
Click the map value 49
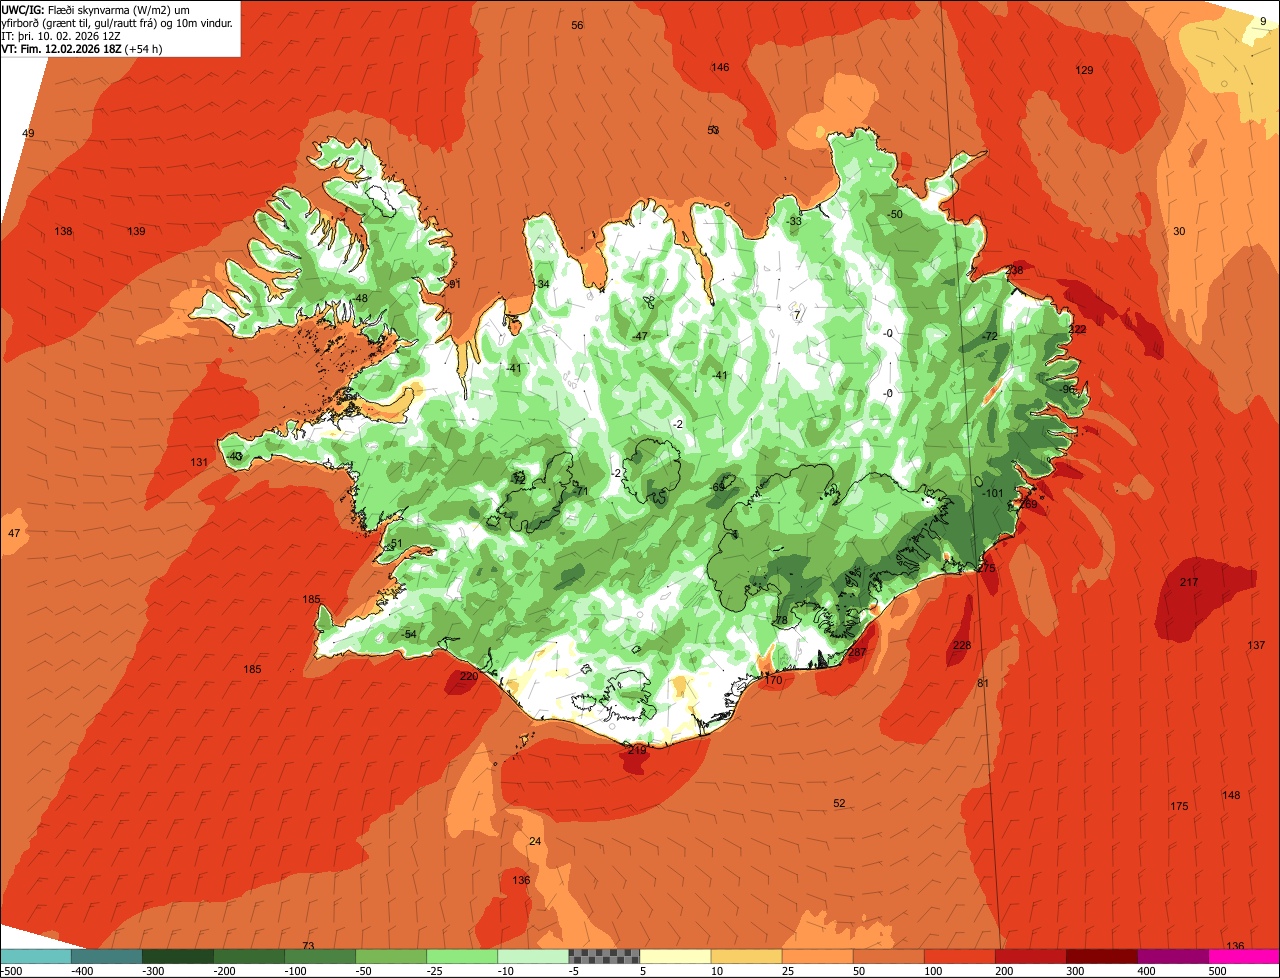point(28,134)
